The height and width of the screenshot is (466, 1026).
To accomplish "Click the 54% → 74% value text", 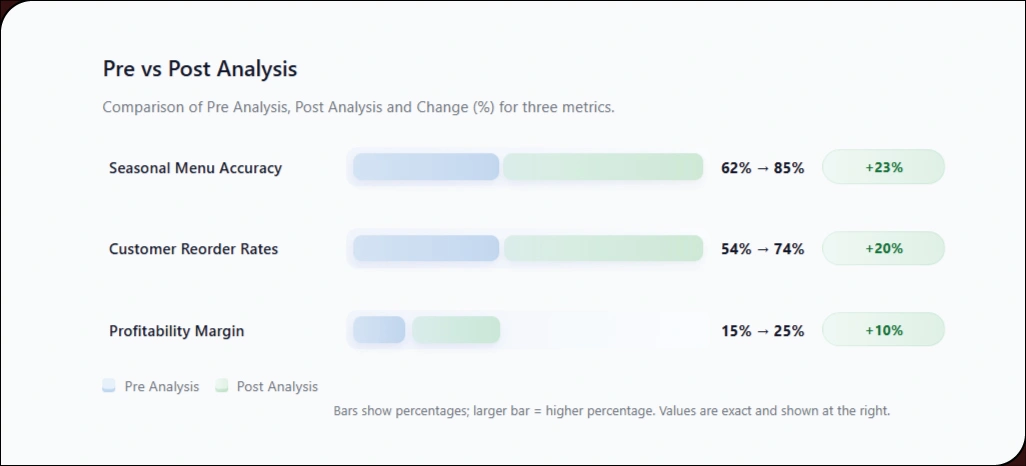I will click(762, 249).
